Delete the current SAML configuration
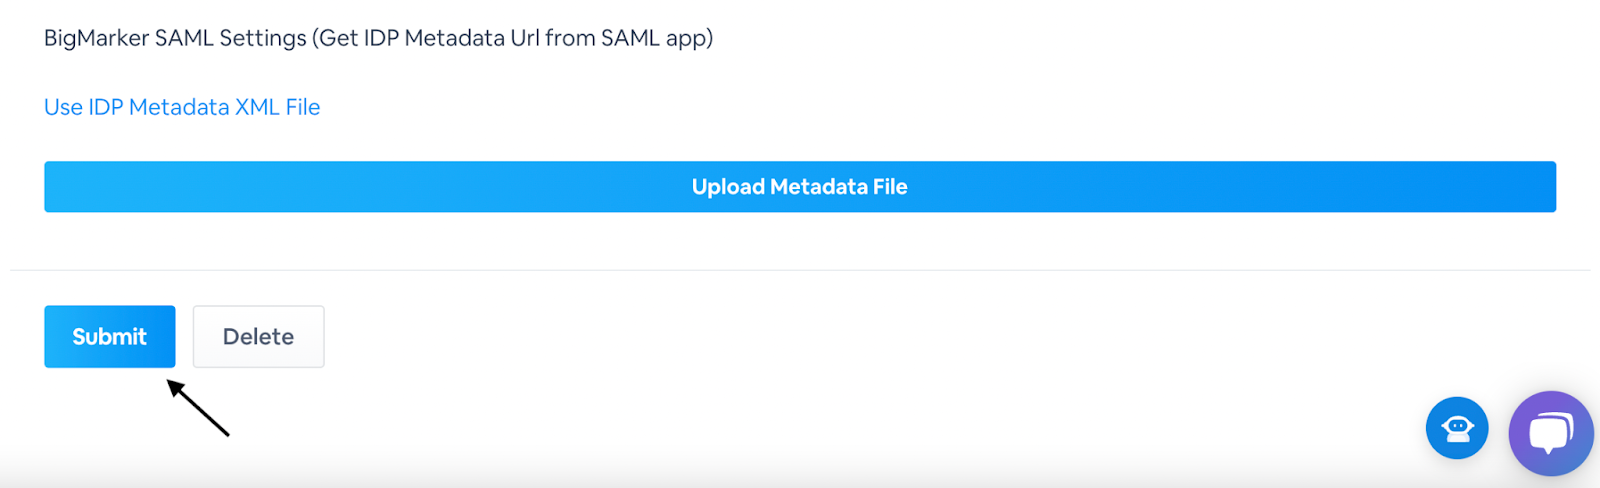1600x488 pixels. 258,337
